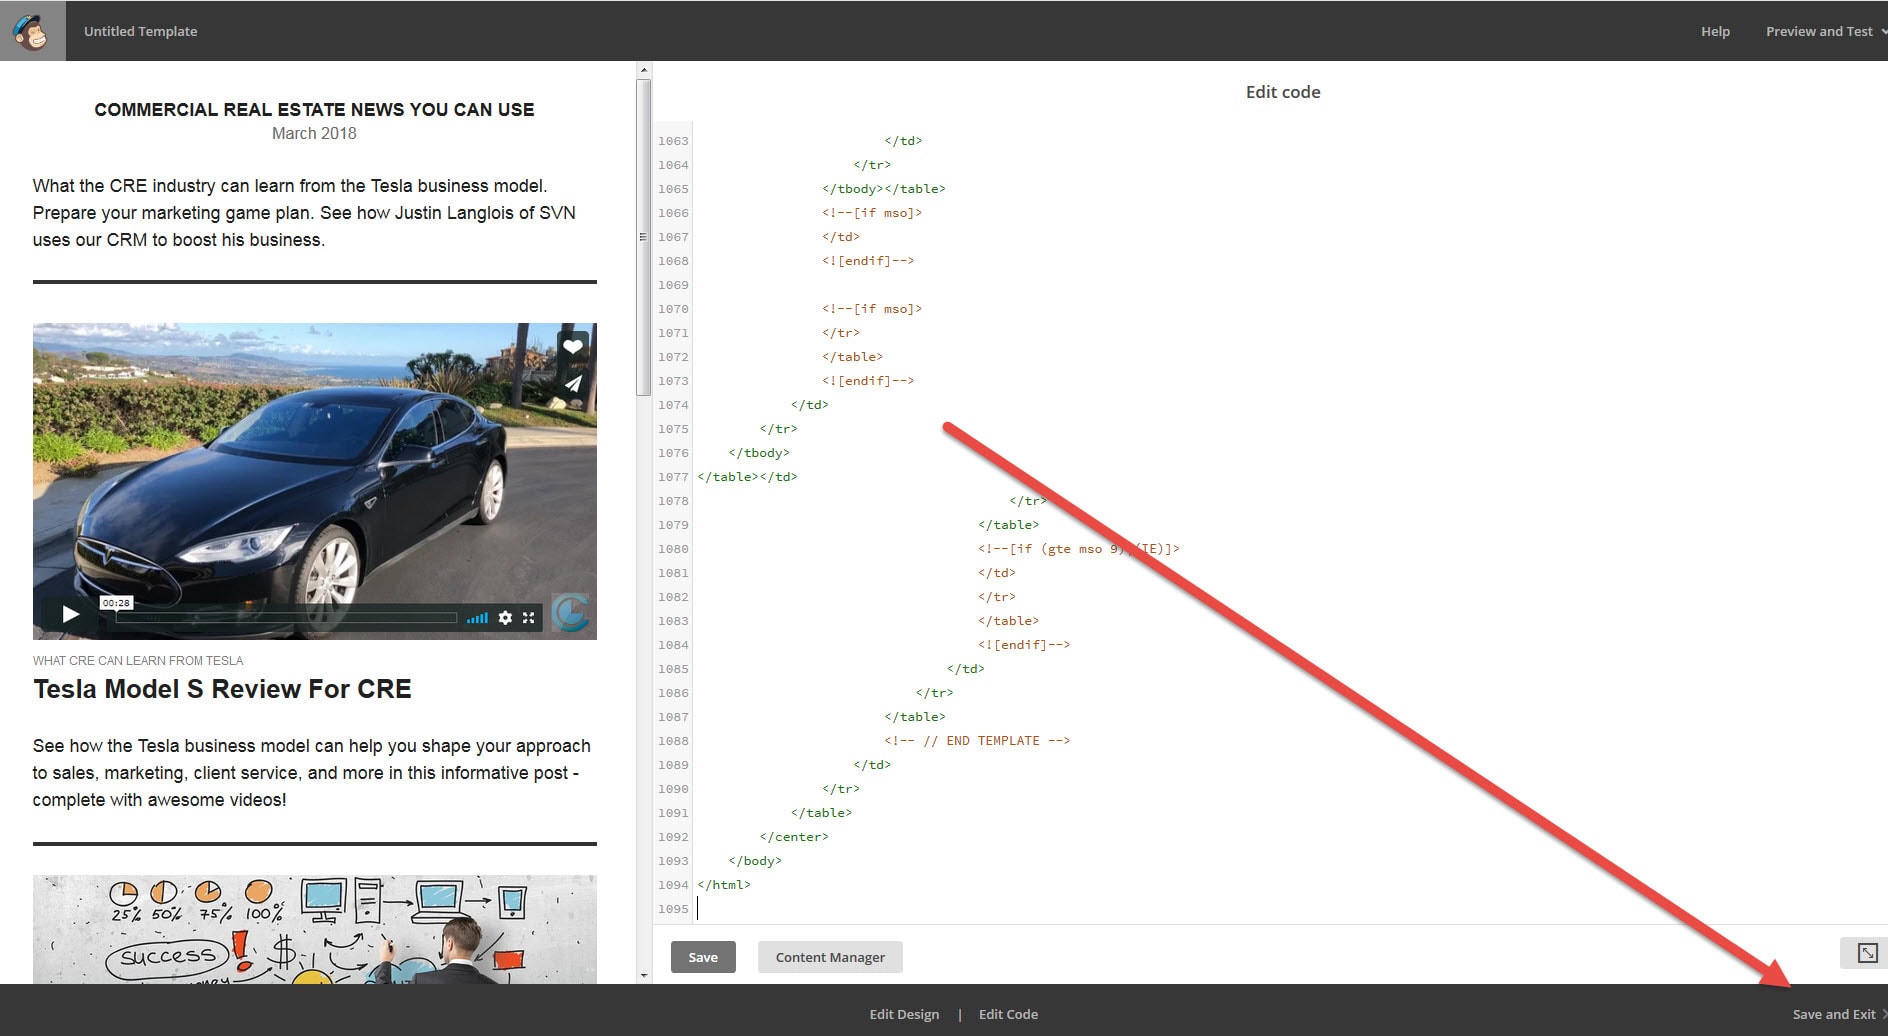The width and height of the screenshot is (1888, 1036).
Task: Open the Content Manager
Action: (x=830, y=957)
